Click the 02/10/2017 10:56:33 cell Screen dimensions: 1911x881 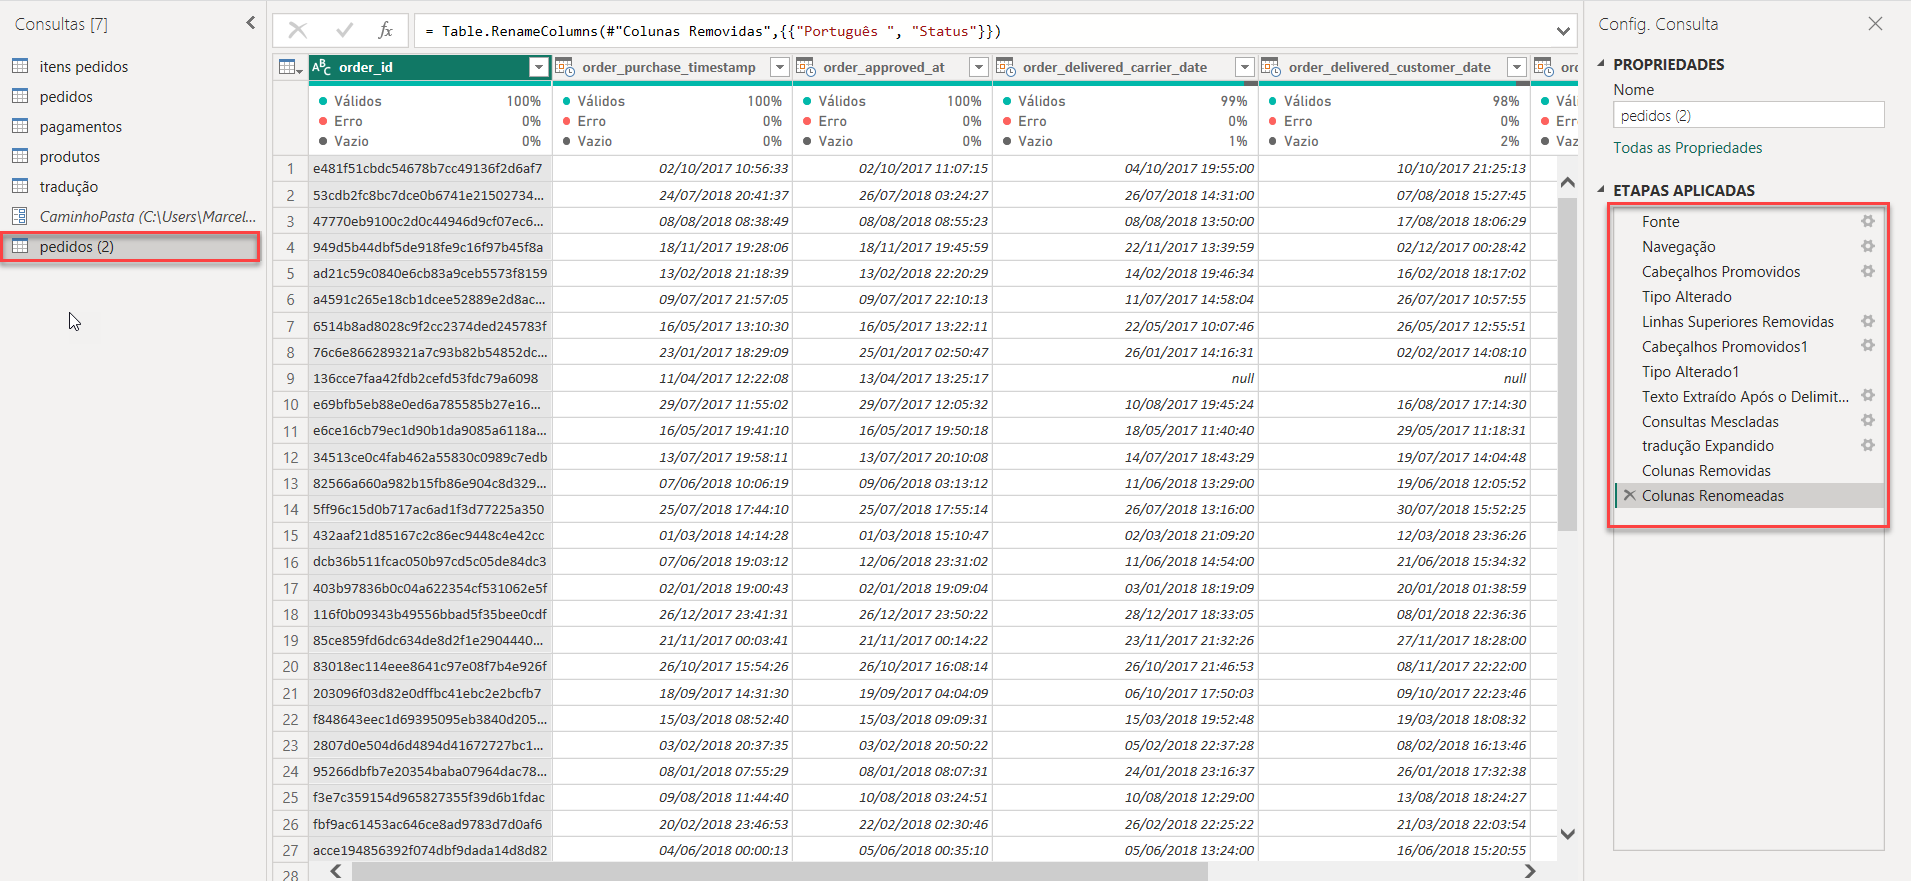672,169
